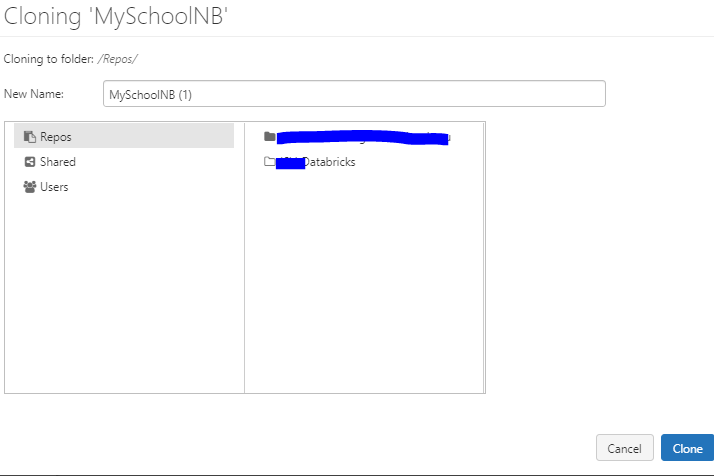Viewport: 714px width, 476px height.
Task: Click the Repos icon in the folder list
Action: (x=29, y=137)
